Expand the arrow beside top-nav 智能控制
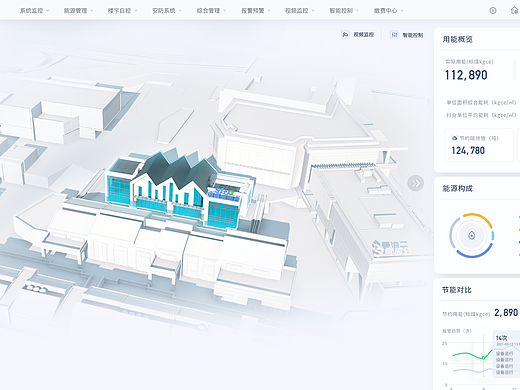The width and height of the screenshot is (520, 390). pyautogui.click(x=357, y=11)
